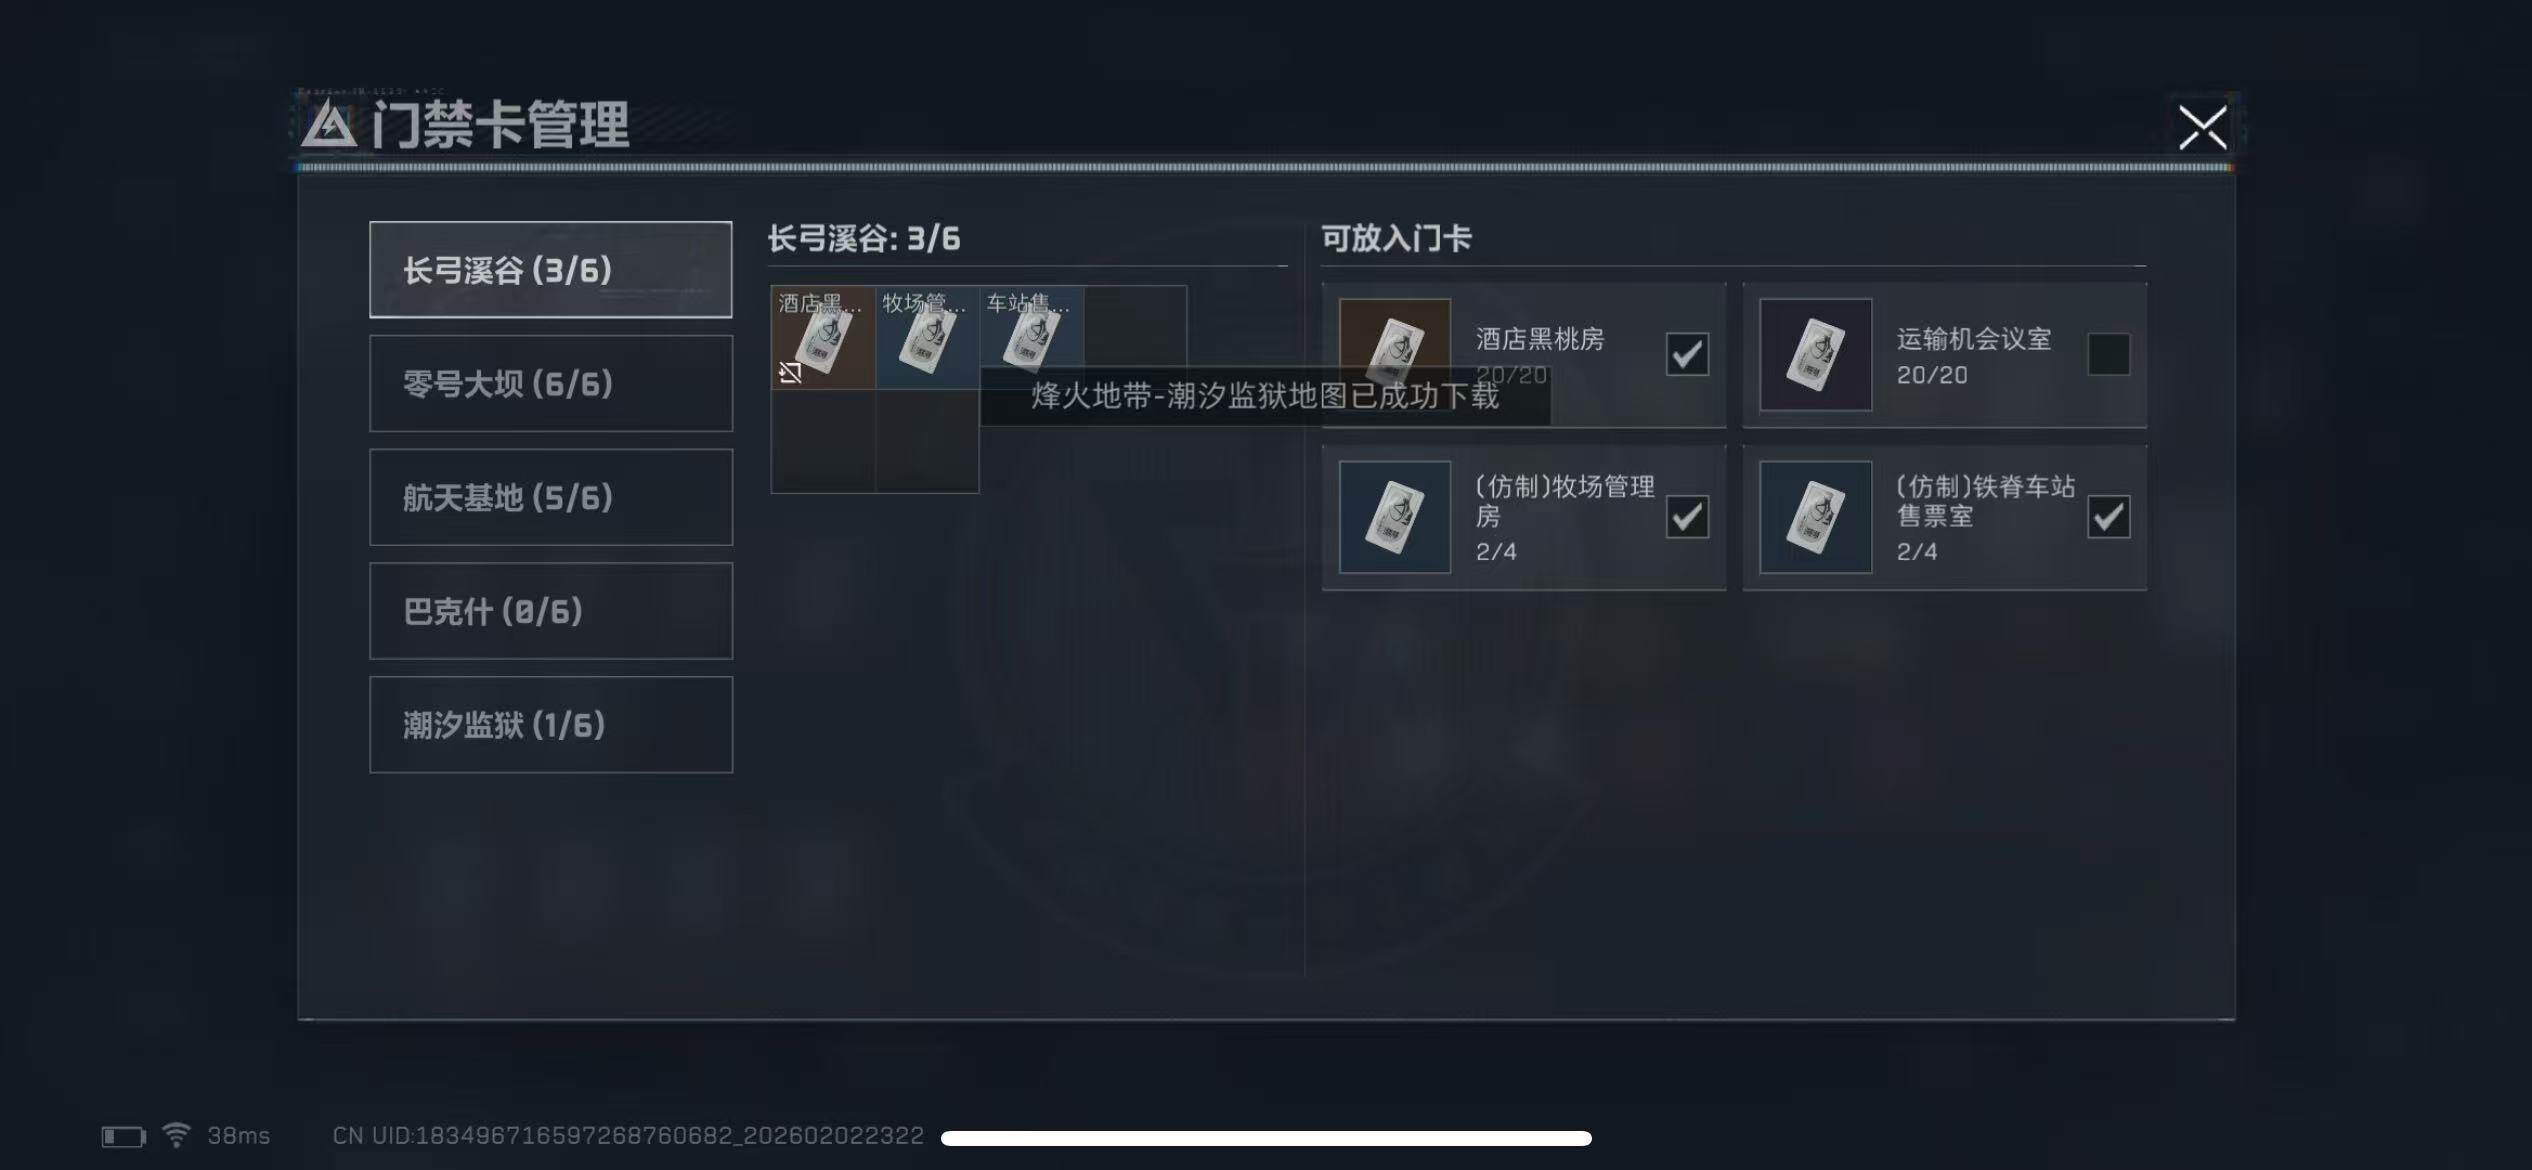Select the 长弓溪谷 (3/6) tab

pyautogui.click(x=551, y=269)
